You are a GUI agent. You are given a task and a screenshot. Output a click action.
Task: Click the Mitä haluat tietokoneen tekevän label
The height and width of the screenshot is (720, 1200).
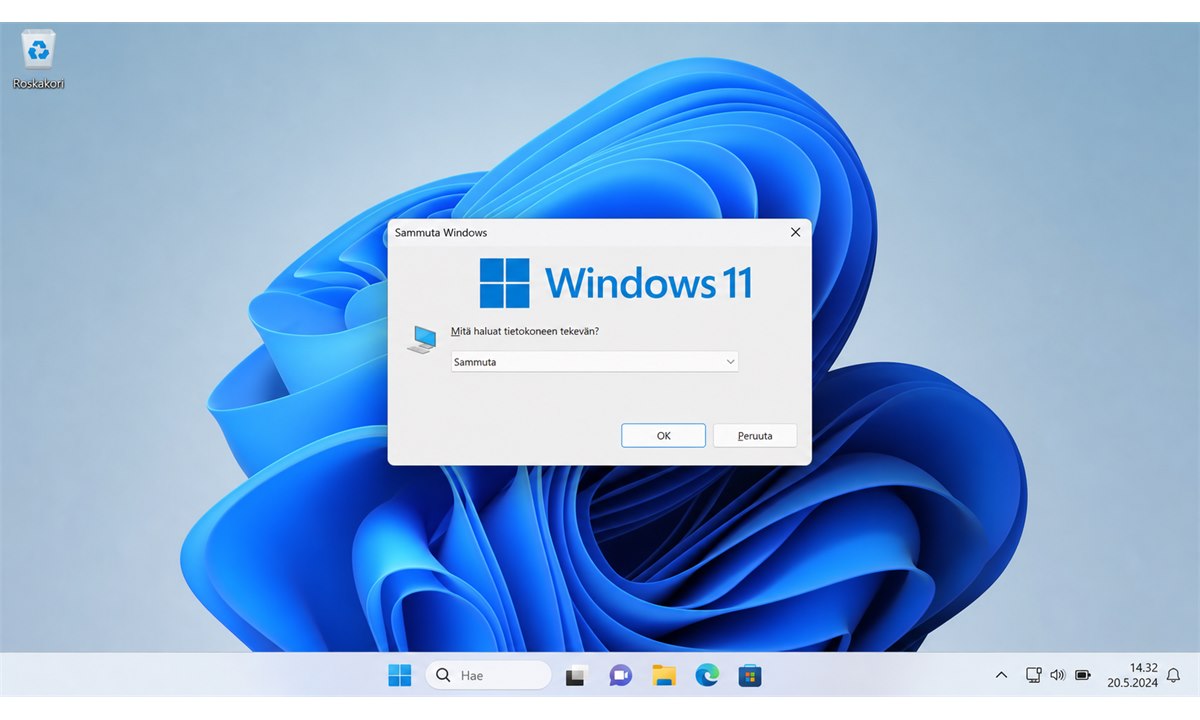click(x=525, y=330)
